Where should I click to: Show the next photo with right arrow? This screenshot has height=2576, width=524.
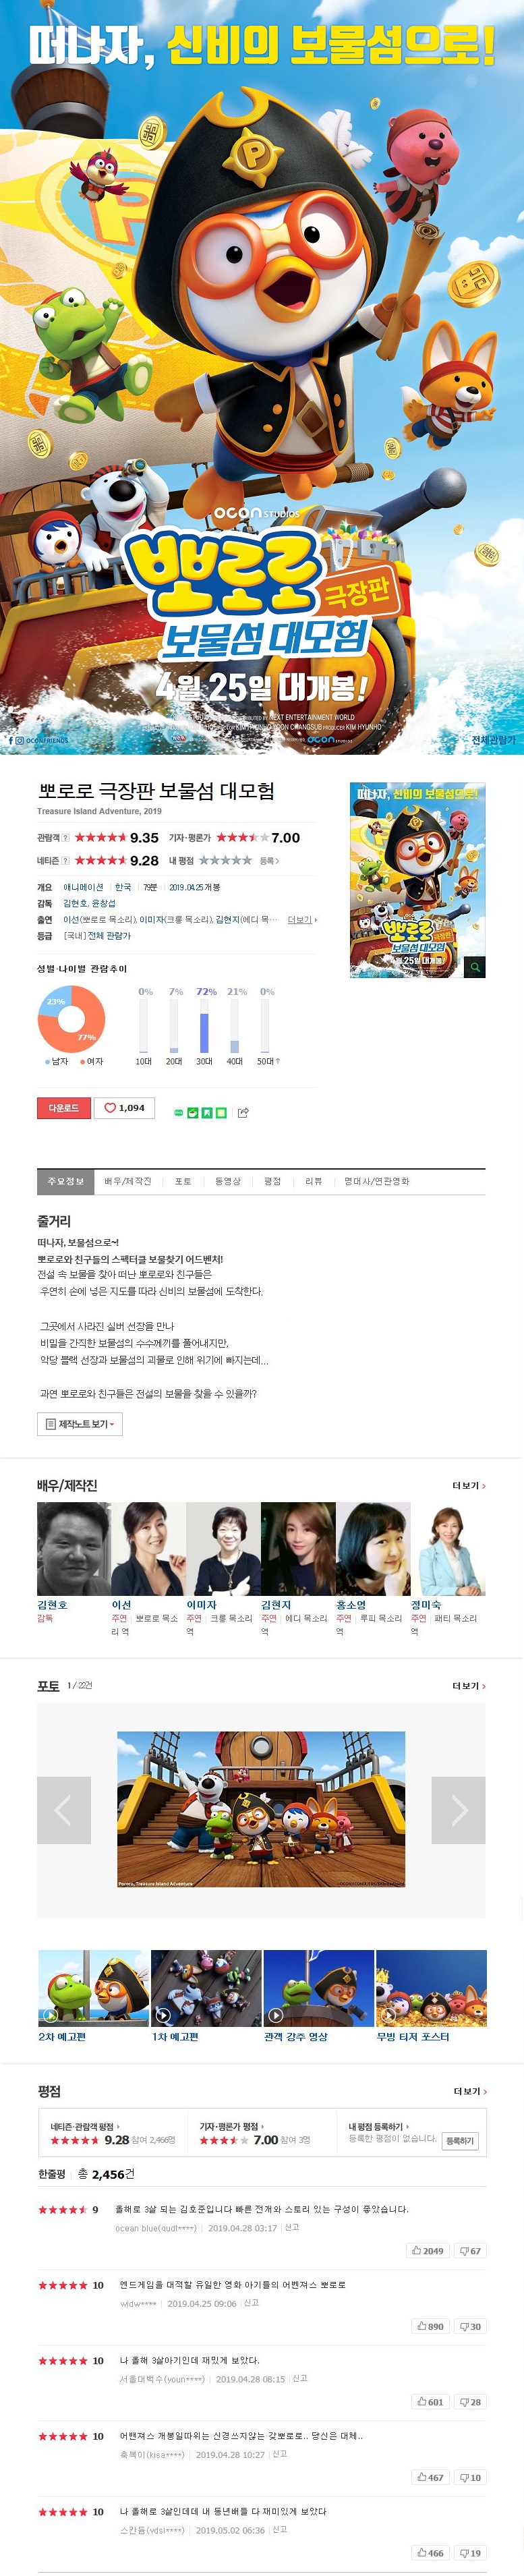458,1810
